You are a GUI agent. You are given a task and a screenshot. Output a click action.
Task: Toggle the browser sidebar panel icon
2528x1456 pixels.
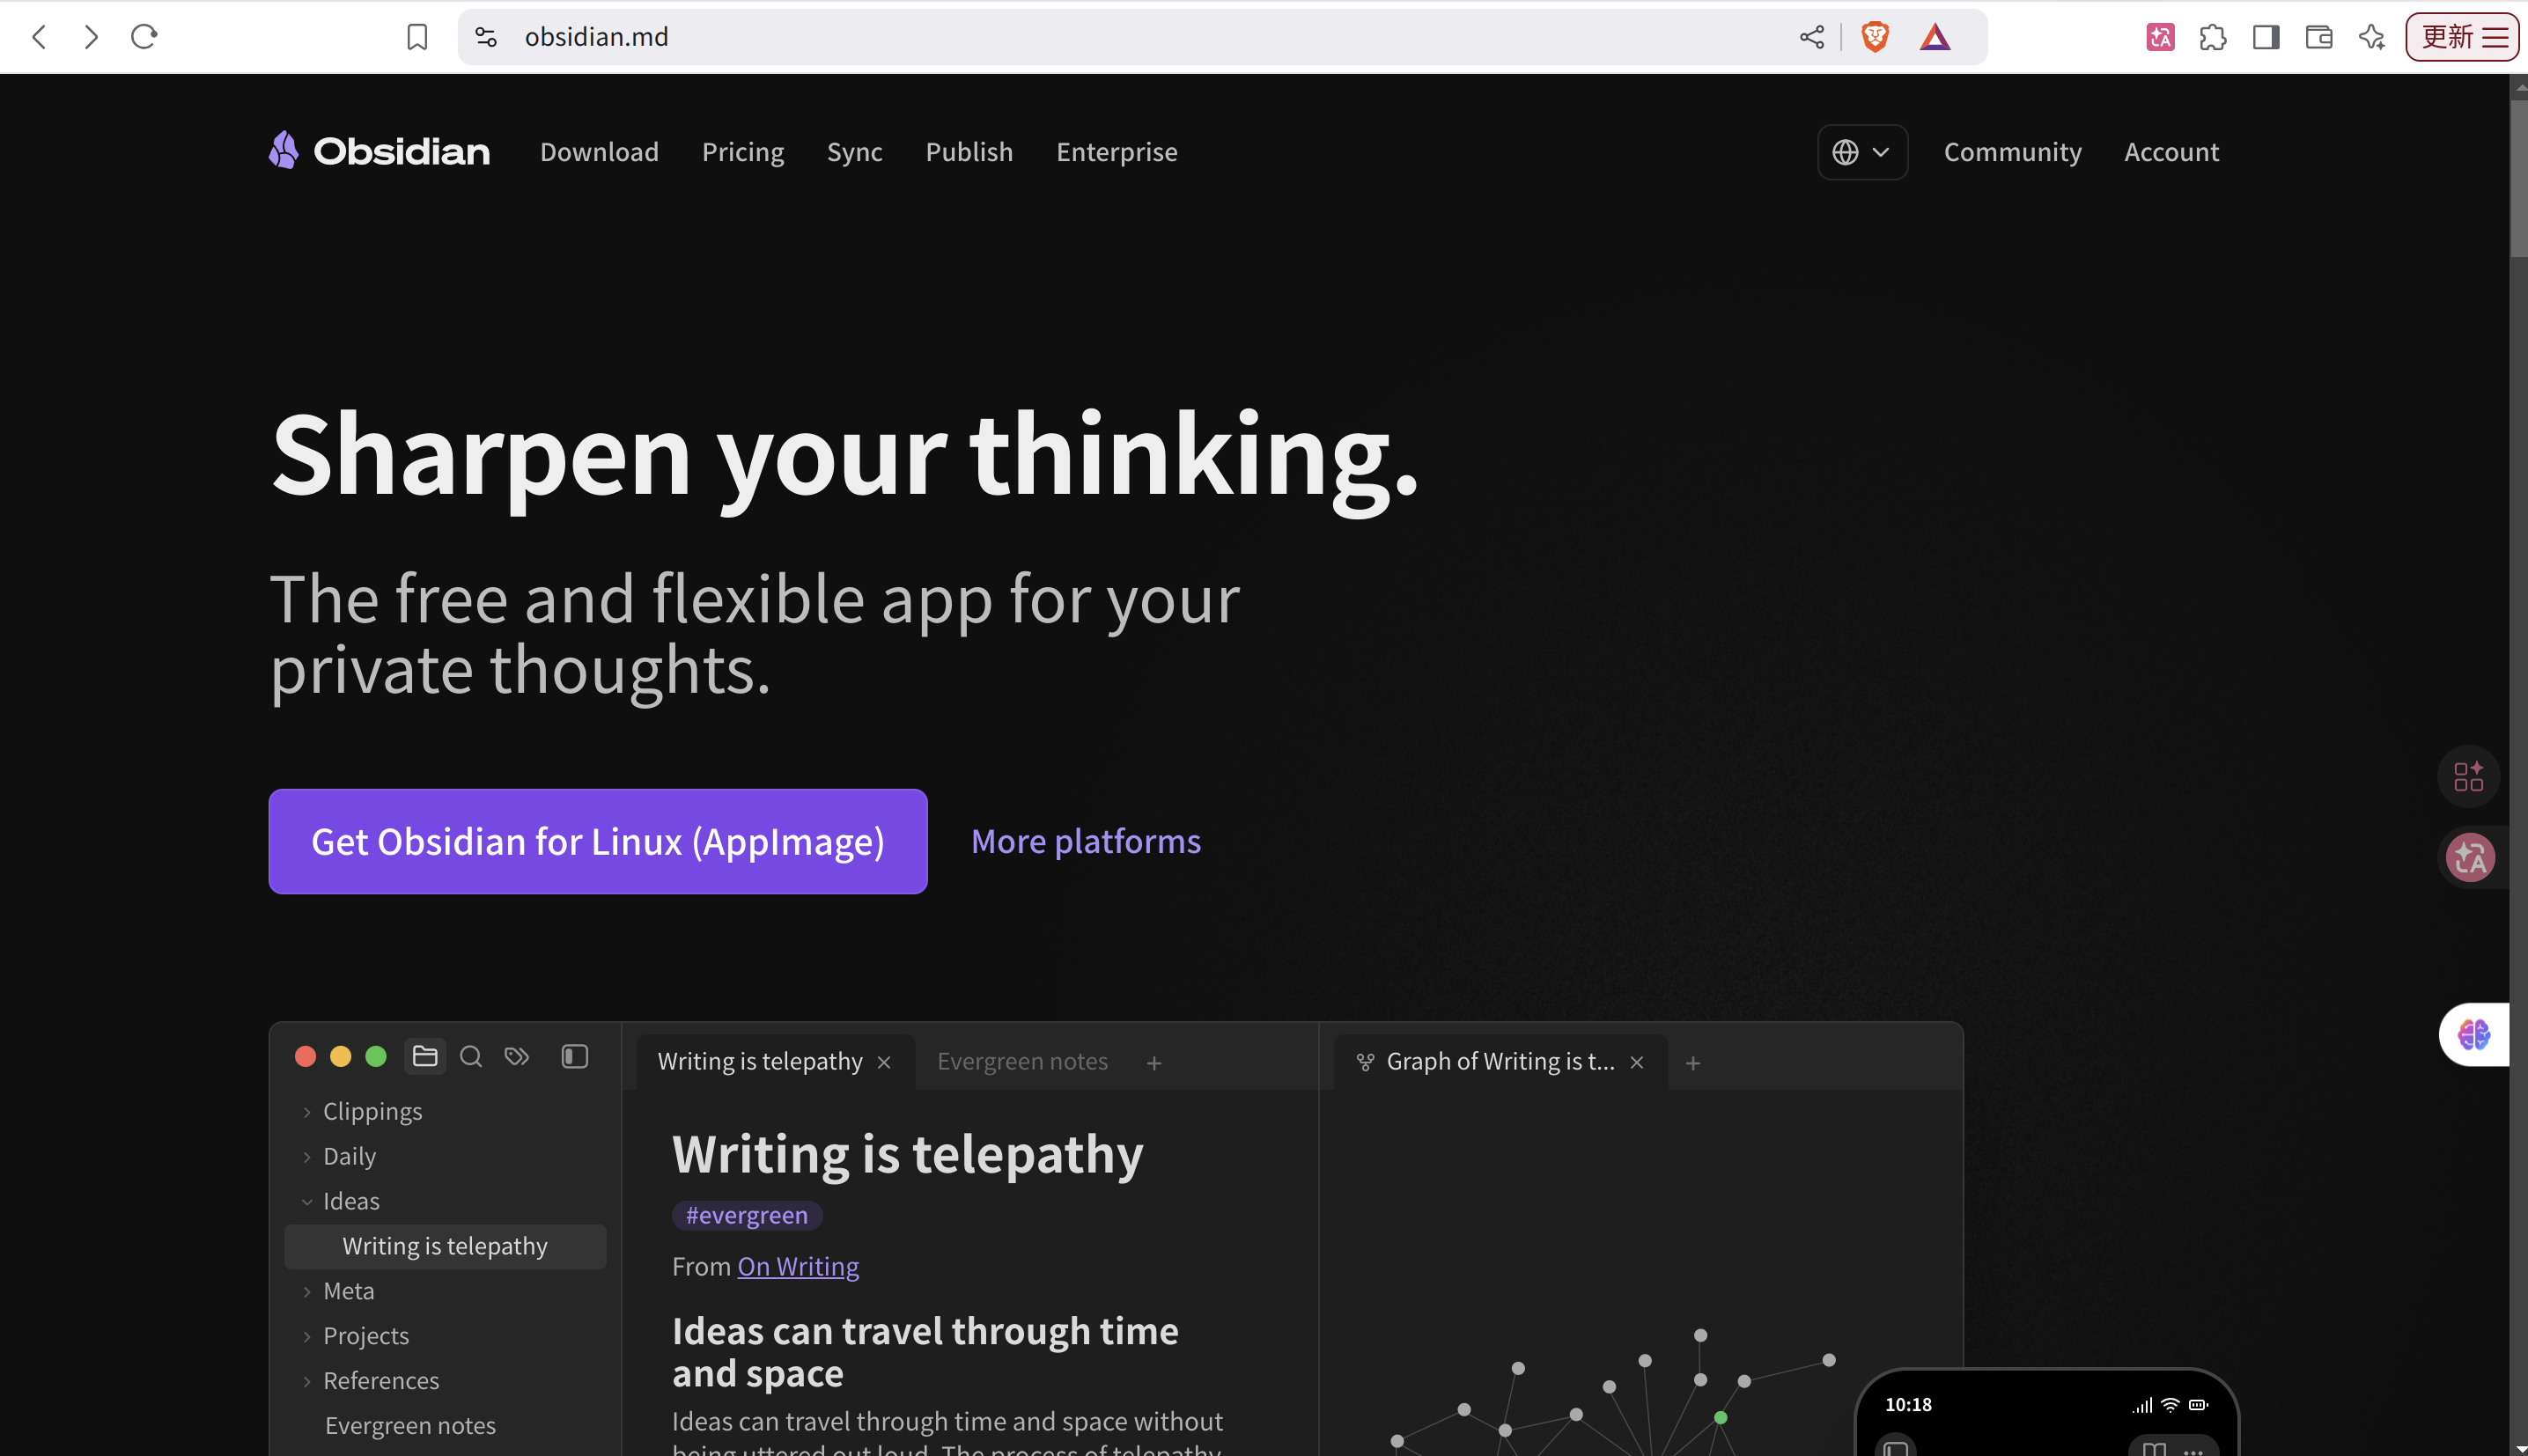[2266, 37]
